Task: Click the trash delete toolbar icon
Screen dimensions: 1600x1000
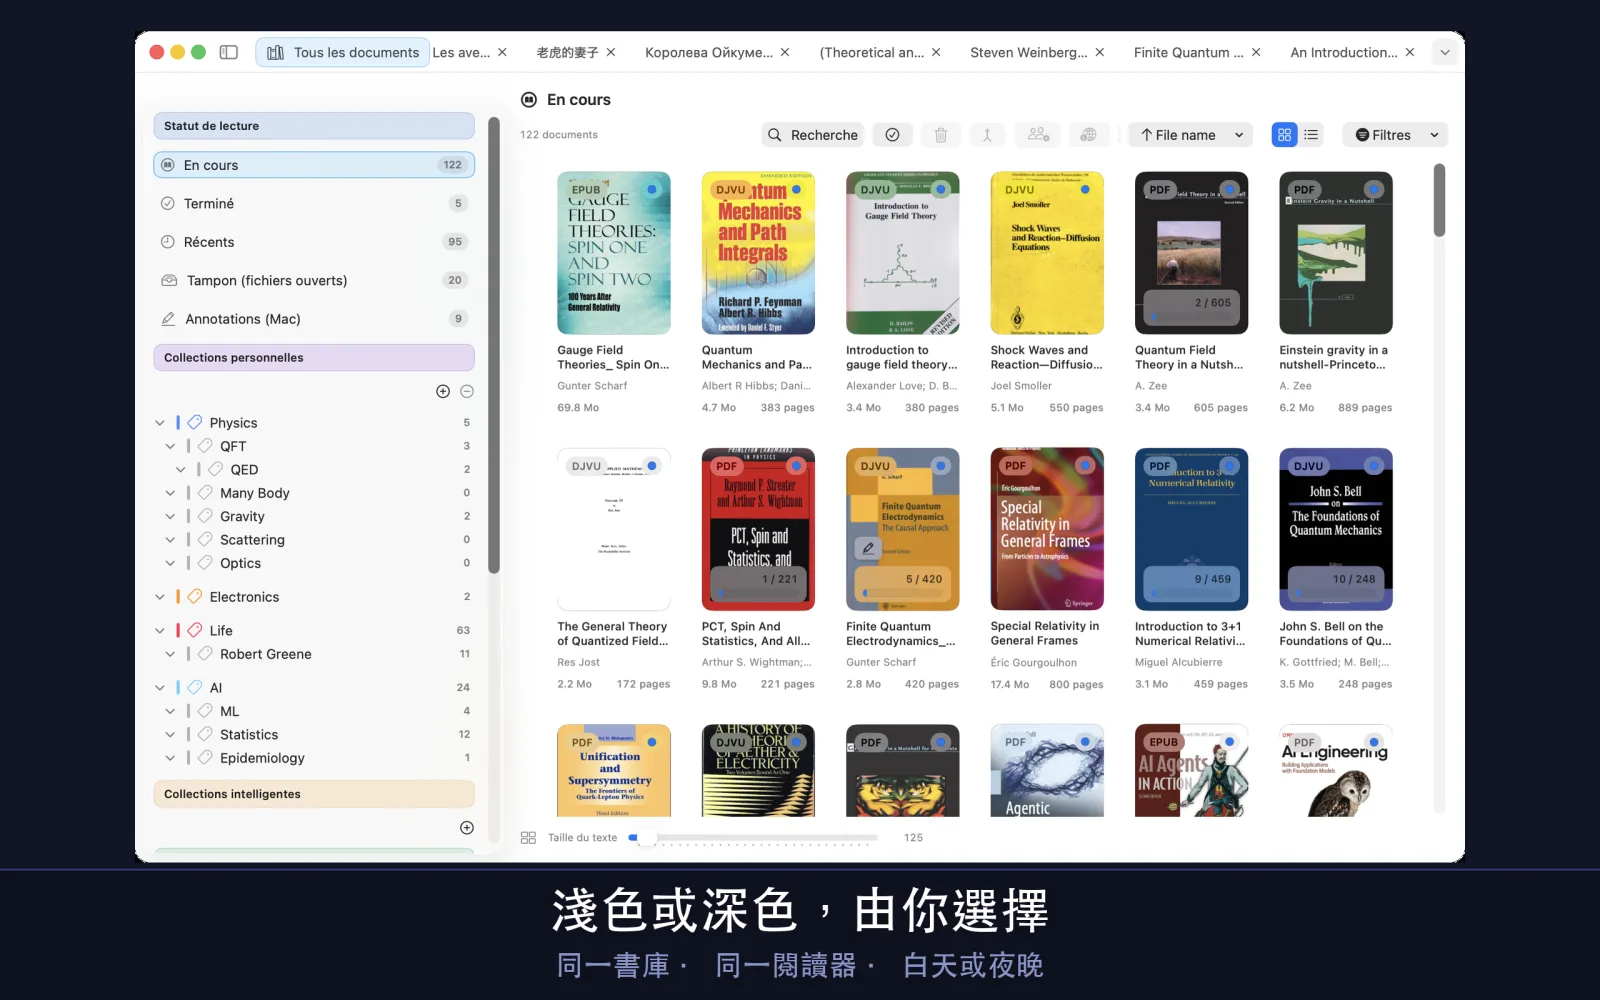Action: [941, 135]
